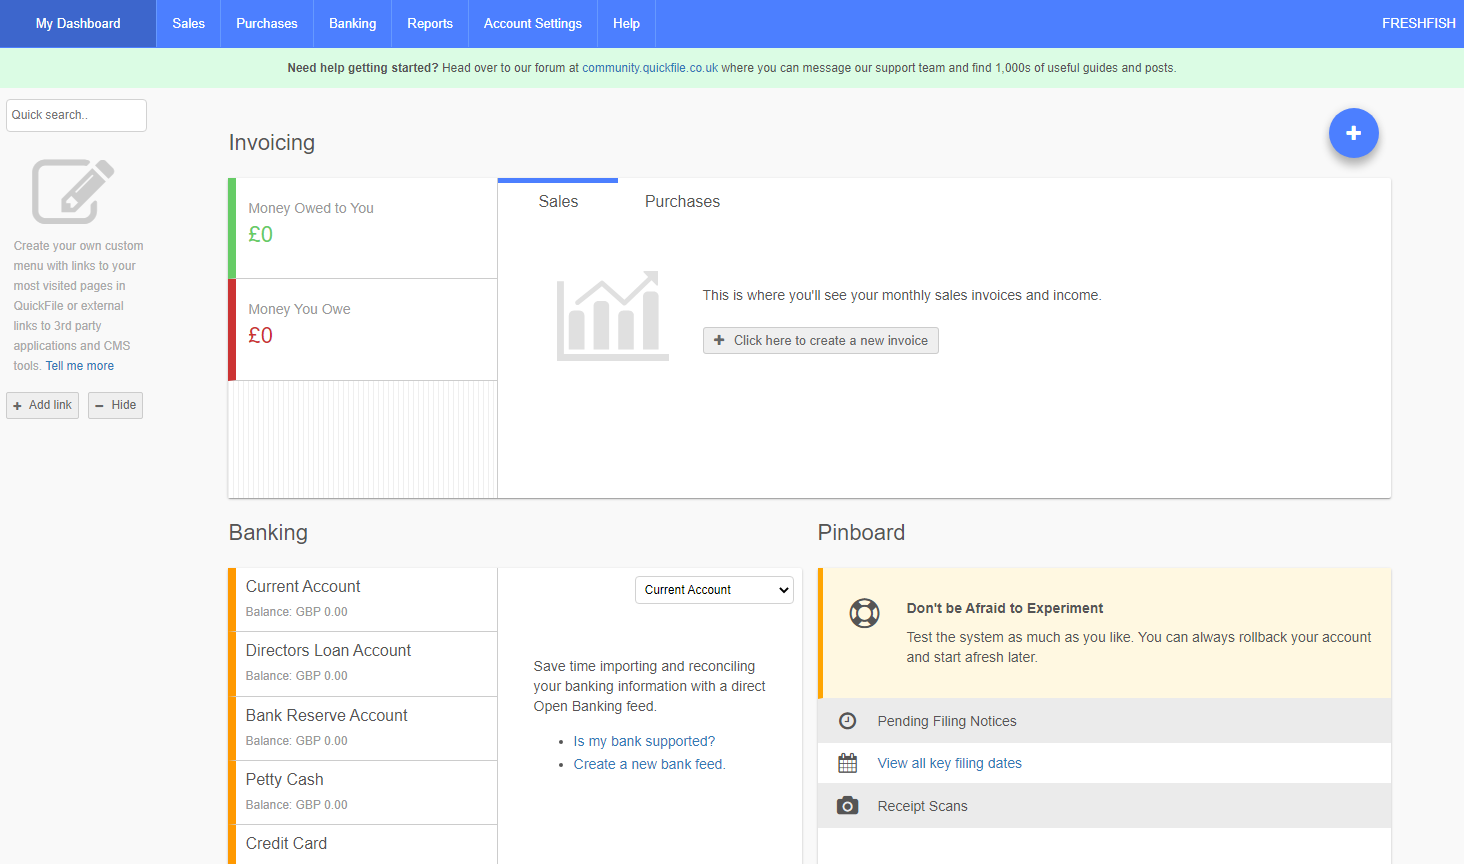Follow the 'Create a new bank feed' link
Image resolution: width=1464 pixels, height=864 pixels.
click(649, 764)
